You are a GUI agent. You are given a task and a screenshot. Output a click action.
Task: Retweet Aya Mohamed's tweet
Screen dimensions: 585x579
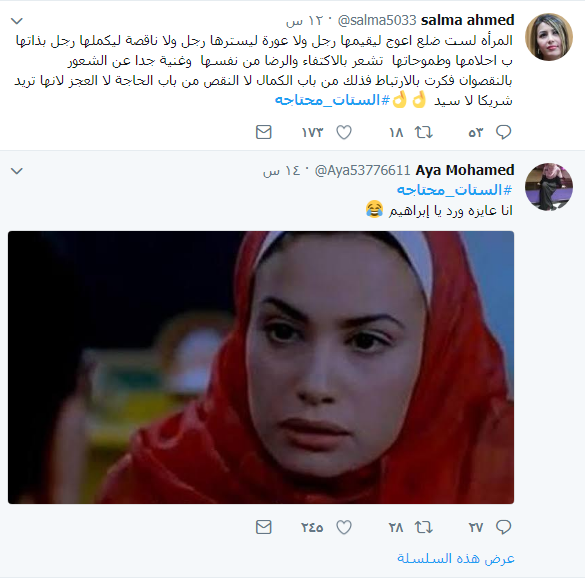(x=423, y=527)
